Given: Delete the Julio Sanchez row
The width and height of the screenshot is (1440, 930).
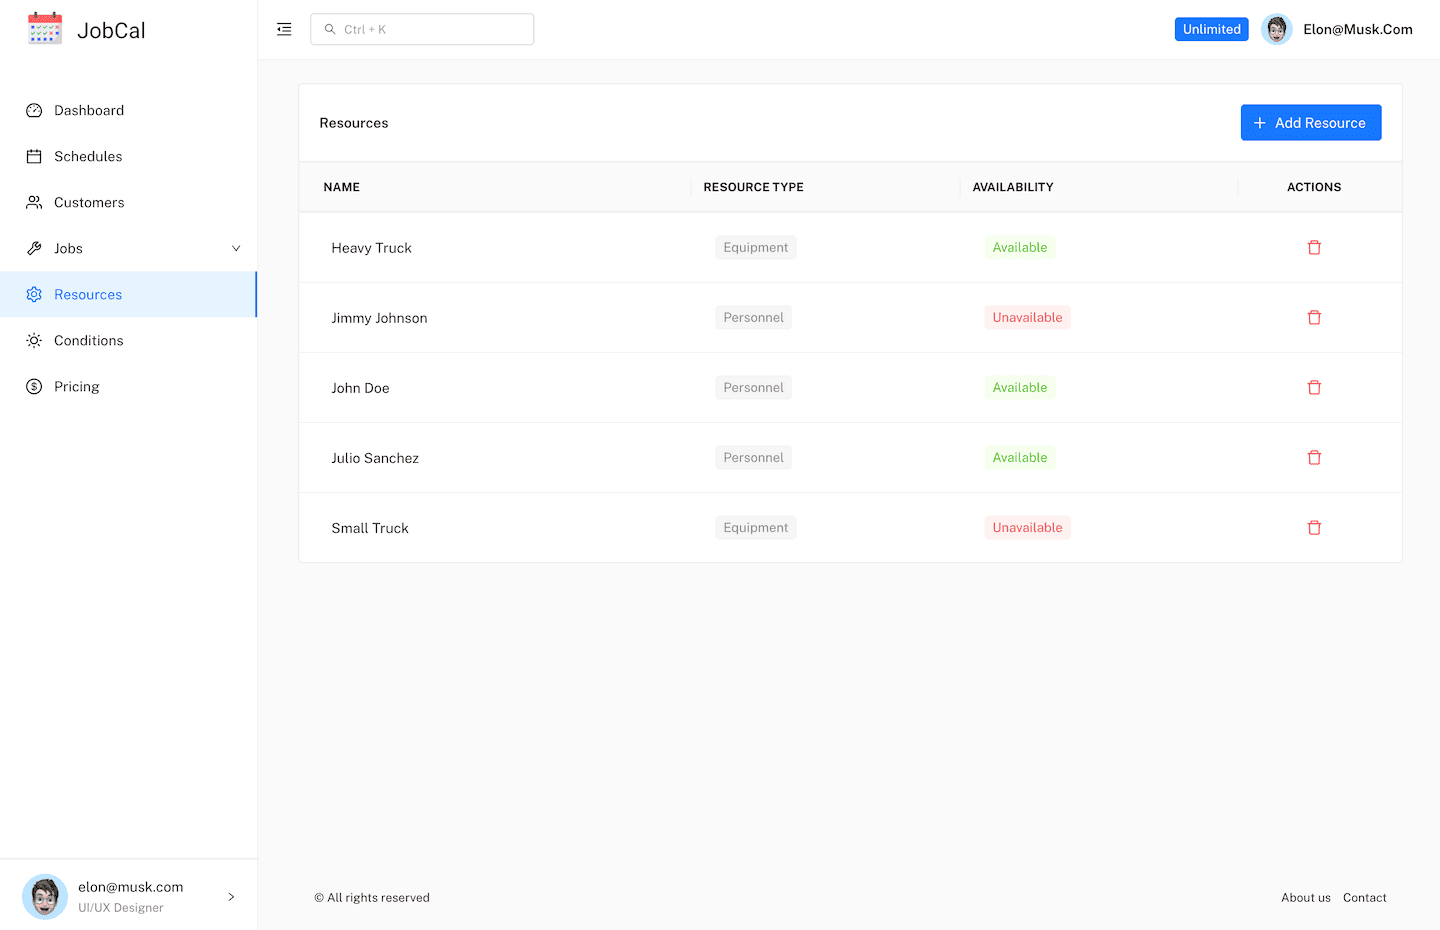Looking at the screenshot, I should (1314, 458).
